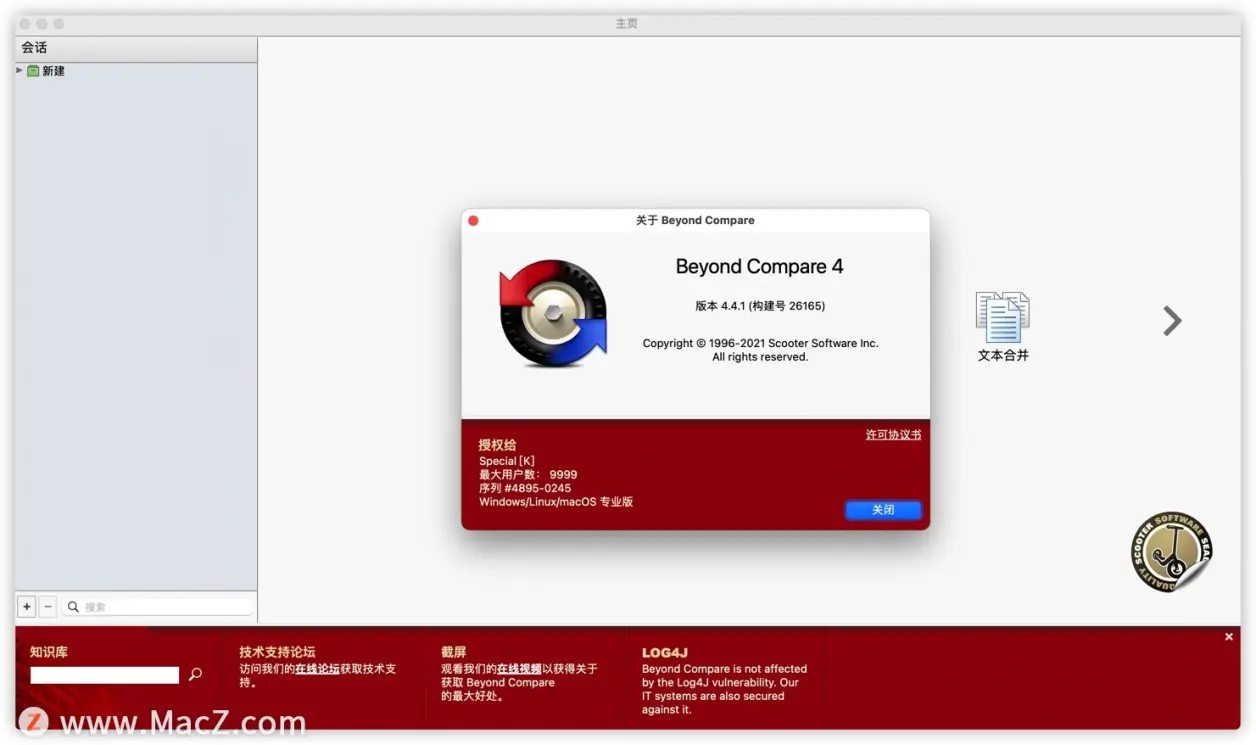Click the 技术支持论坛 heading
Screen dimensions: 1256x745
(277, 652)
